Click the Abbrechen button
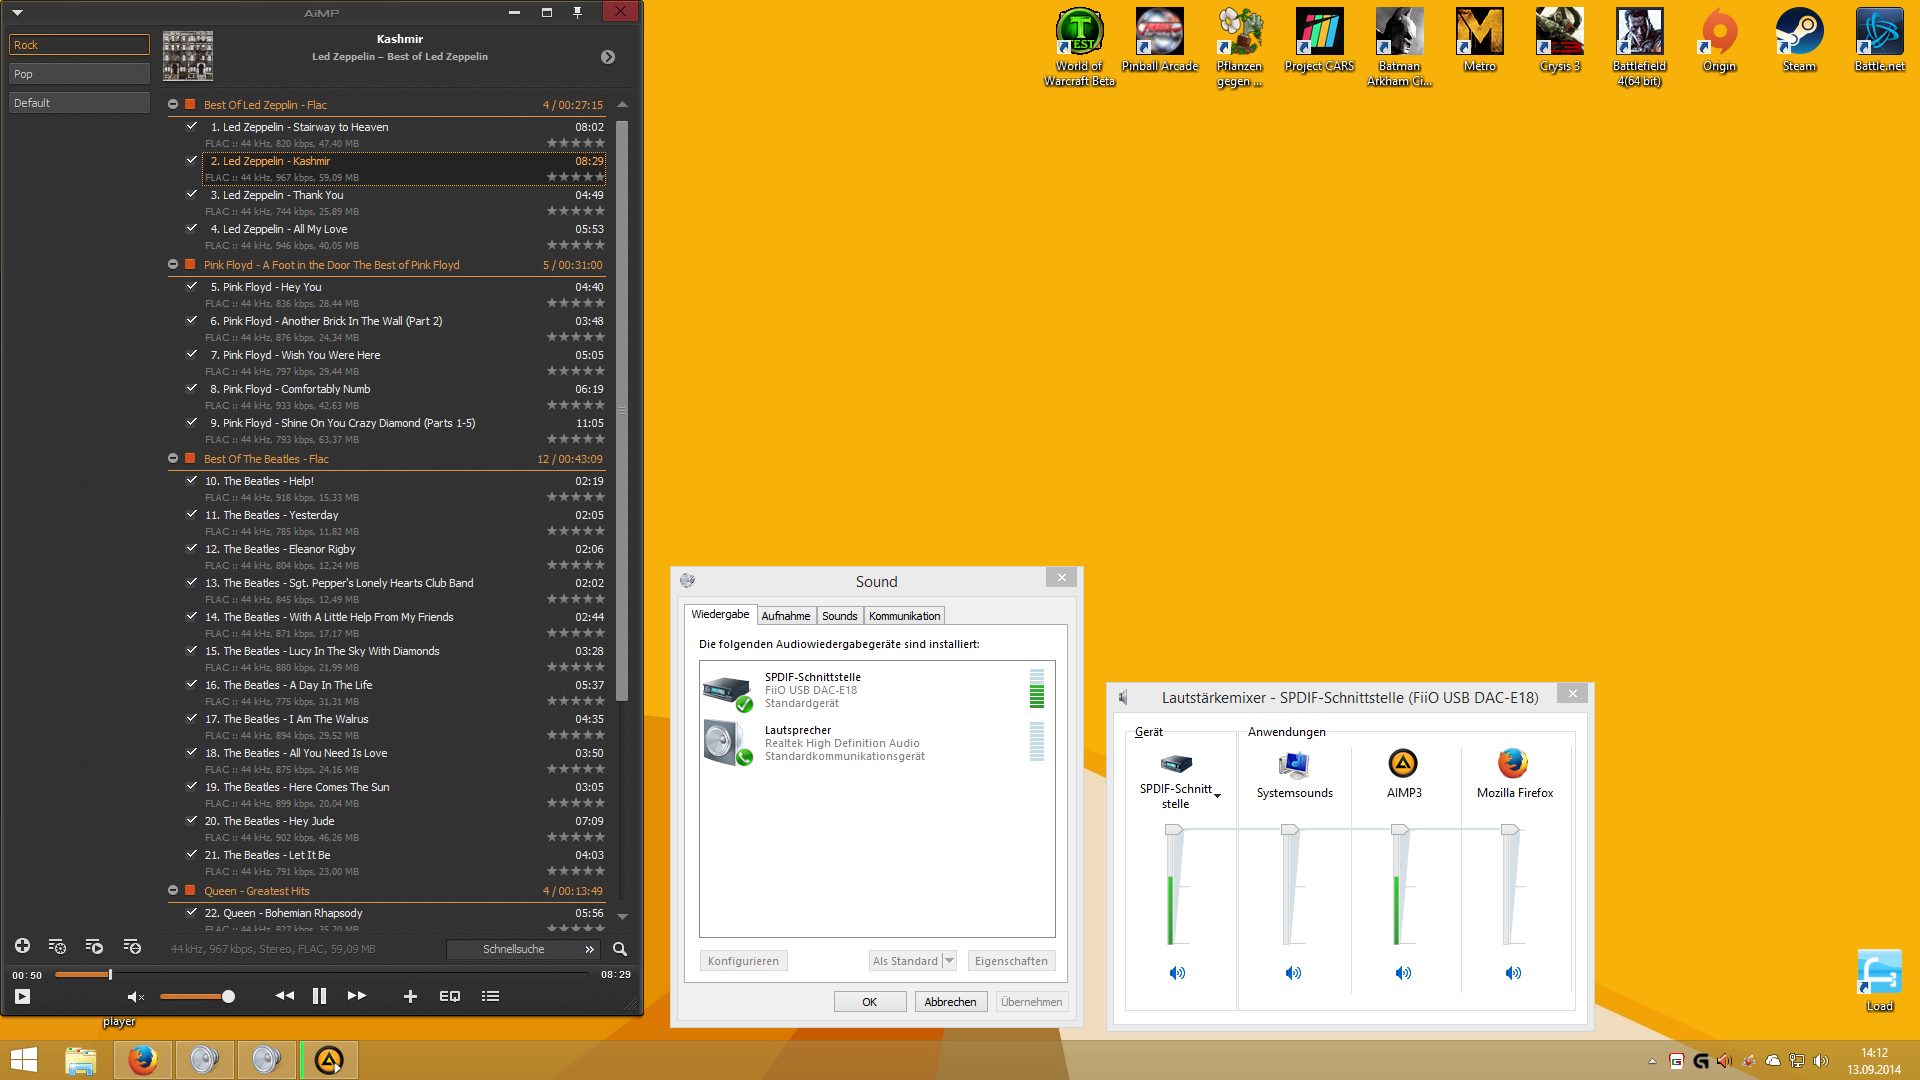 click(949, 1002)
